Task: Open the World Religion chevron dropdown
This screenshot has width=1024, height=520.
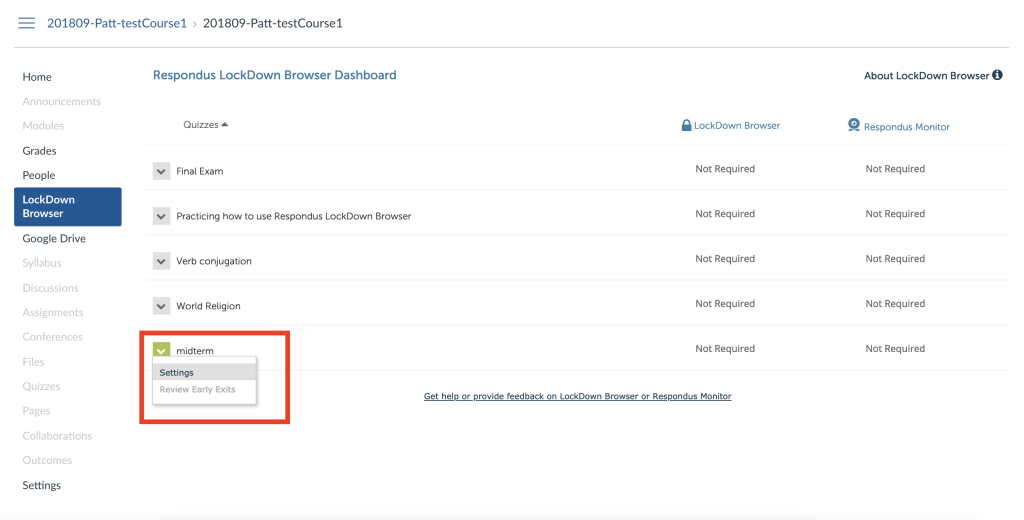Action: [161, 306]
